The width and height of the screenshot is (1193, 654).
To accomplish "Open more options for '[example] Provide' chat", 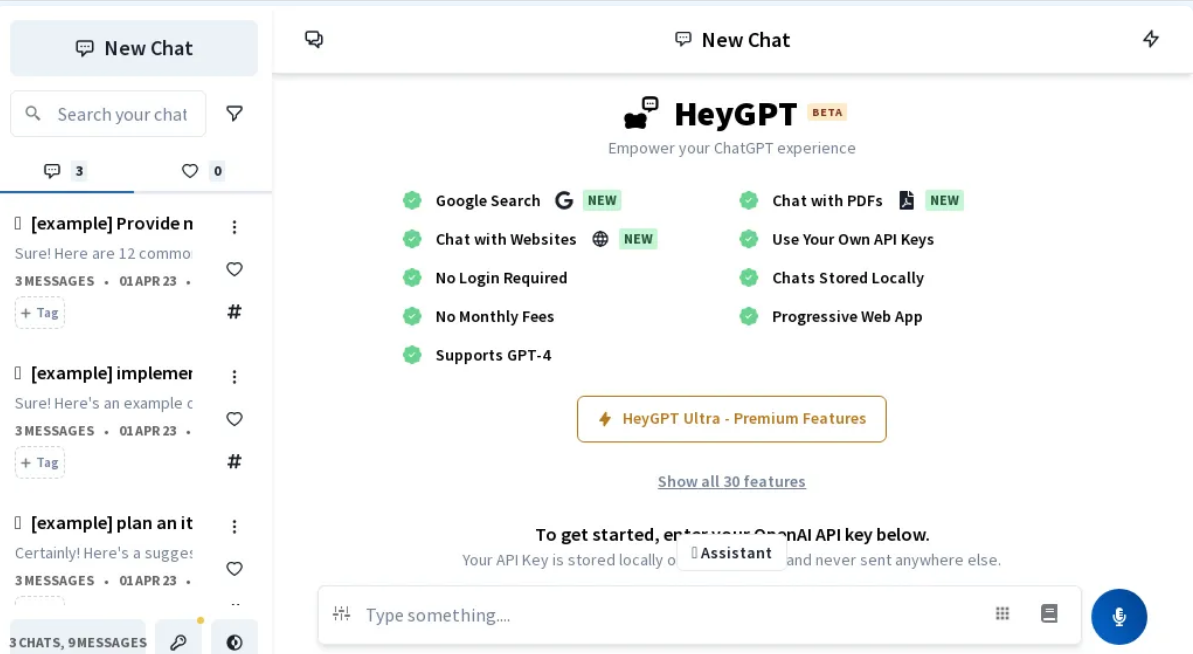I will click(x=234, y=227).
